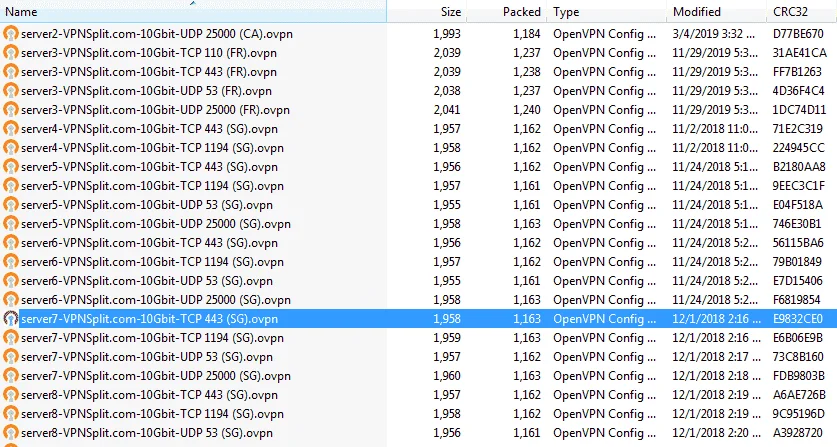Click OpenVPN icon of server8 TCP 1194 (SG)
837x447 pixels.
pyautogui.click(x=11, y=414)
